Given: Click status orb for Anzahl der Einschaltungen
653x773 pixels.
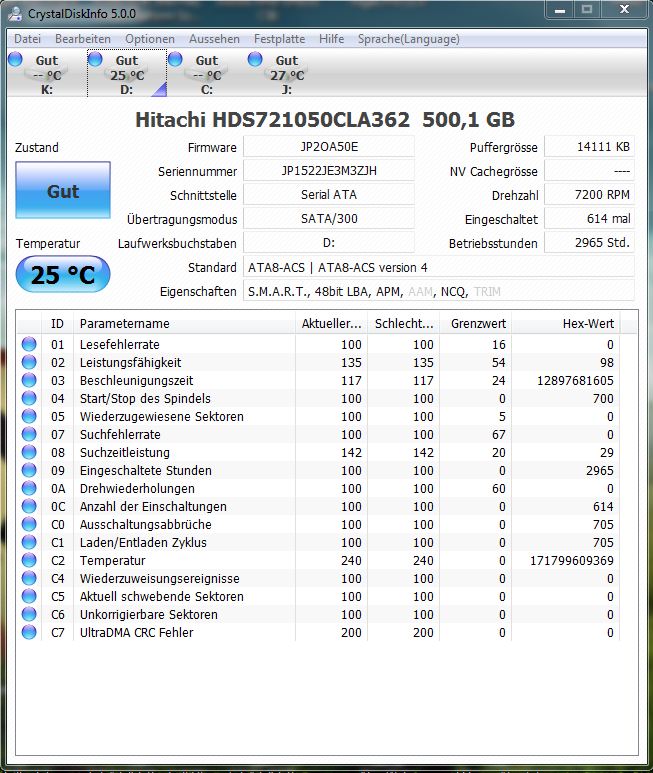Looking at the screenshot, I should [x=29, y=506].
